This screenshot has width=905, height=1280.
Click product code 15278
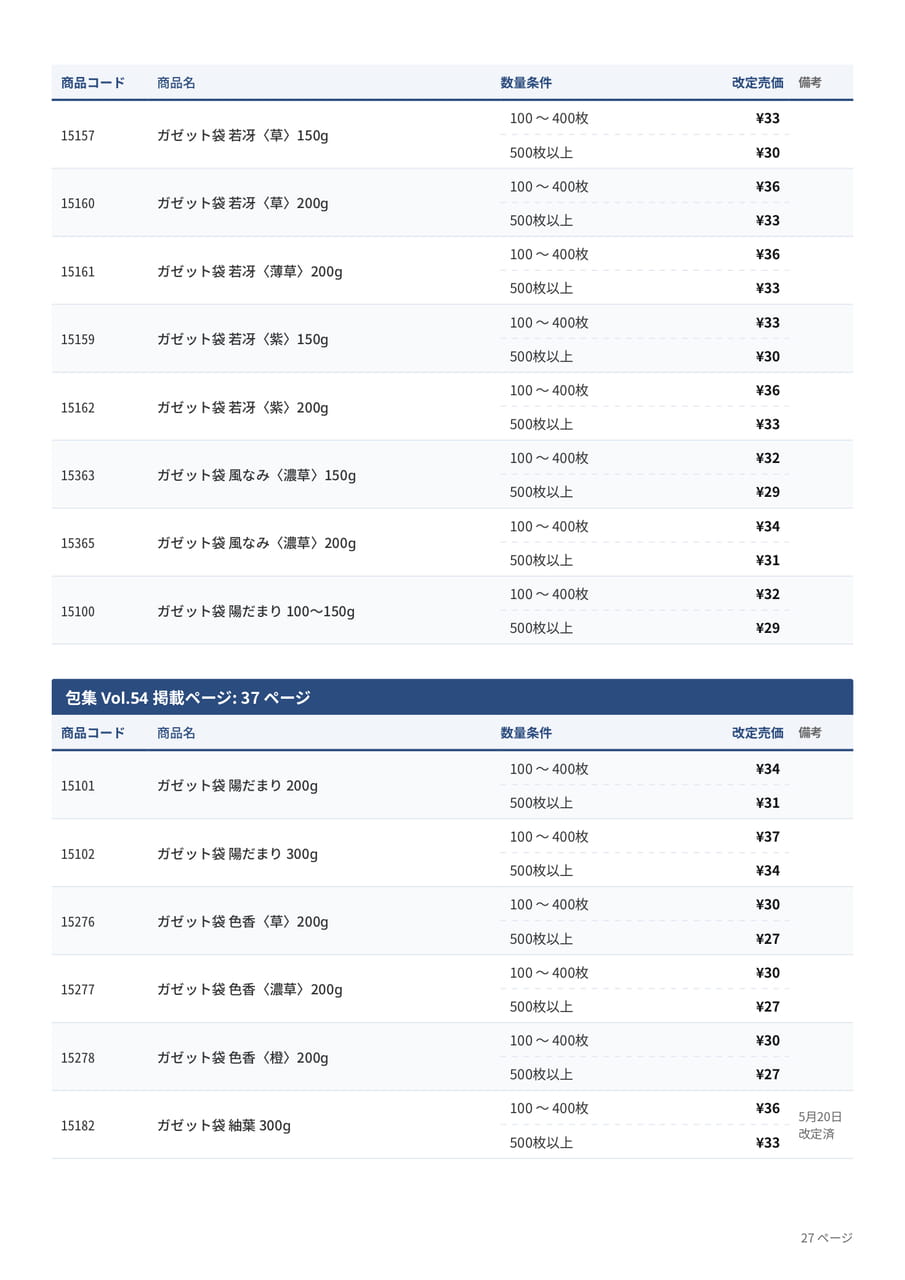pos(78,1058)
